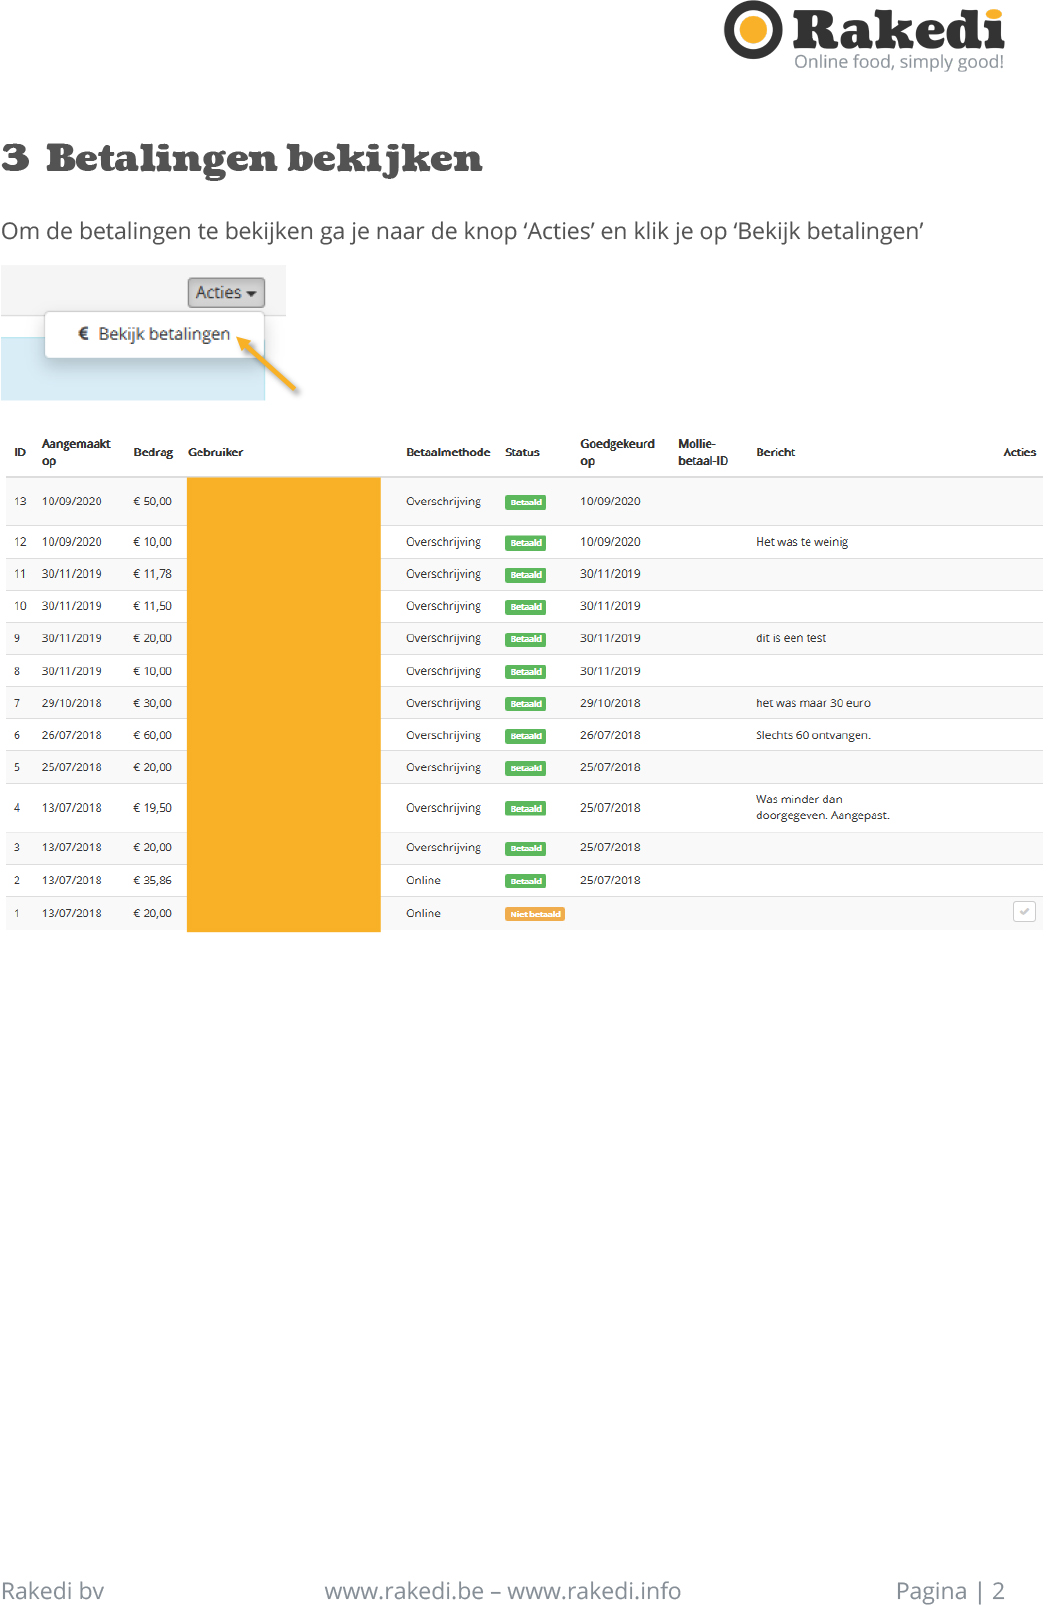Select 'Bekijk betalingen' menu entry

164,334
